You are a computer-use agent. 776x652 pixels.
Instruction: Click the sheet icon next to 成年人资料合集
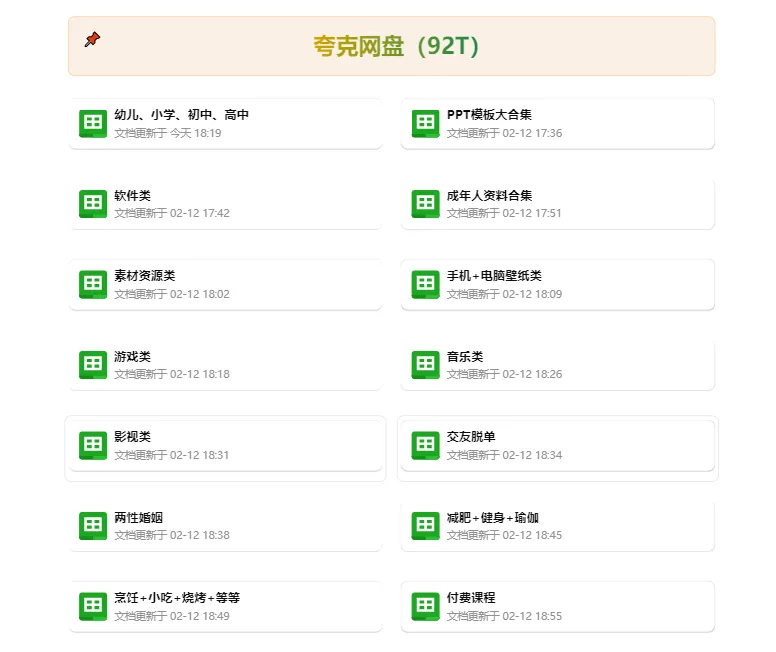point(425,204)
